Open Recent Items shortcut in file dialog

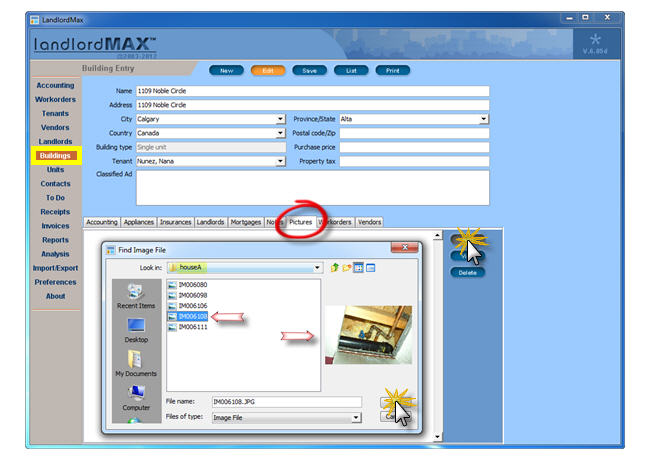(136, 296)
